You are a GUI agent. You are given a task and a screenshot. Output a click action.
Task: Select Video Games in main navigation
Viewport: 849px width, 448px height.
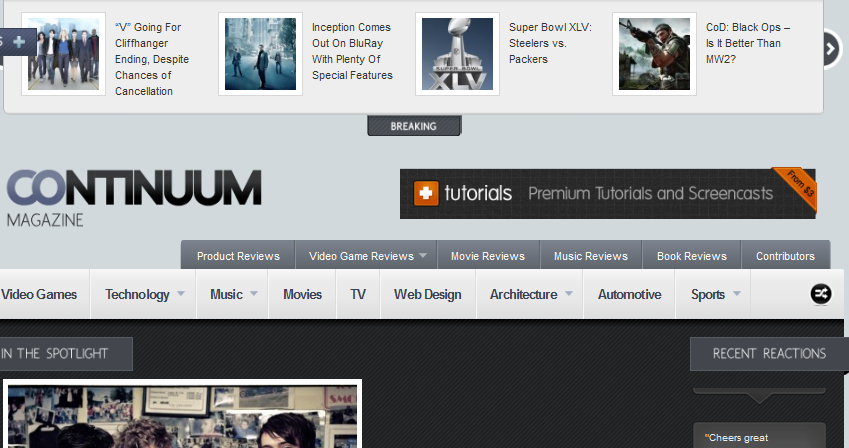click(x=39, y=294)
